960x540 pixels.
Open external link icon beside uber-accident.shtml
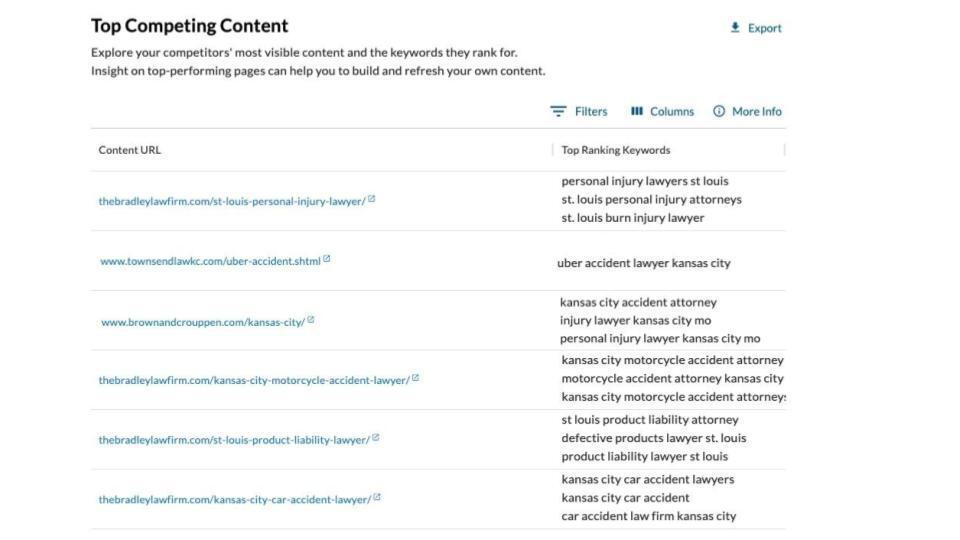tap(327, 259)
